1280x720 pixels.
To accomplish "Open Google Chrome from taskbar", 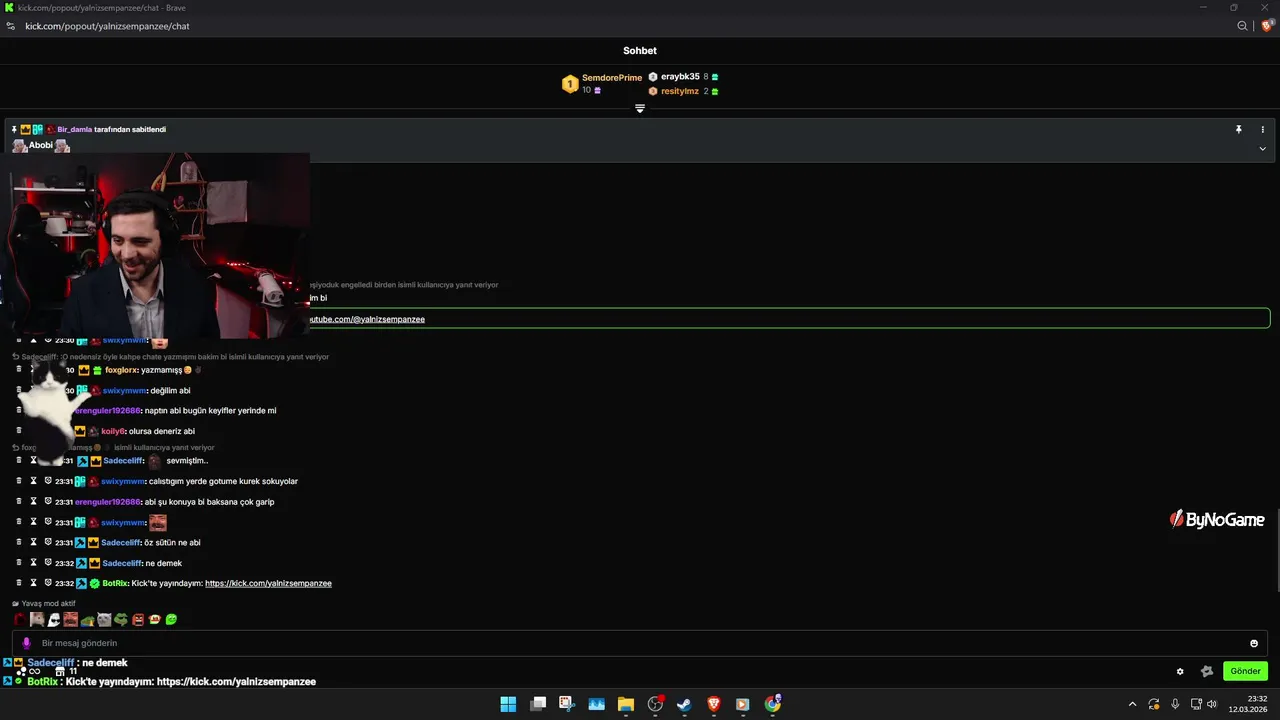I will (773, 704).
